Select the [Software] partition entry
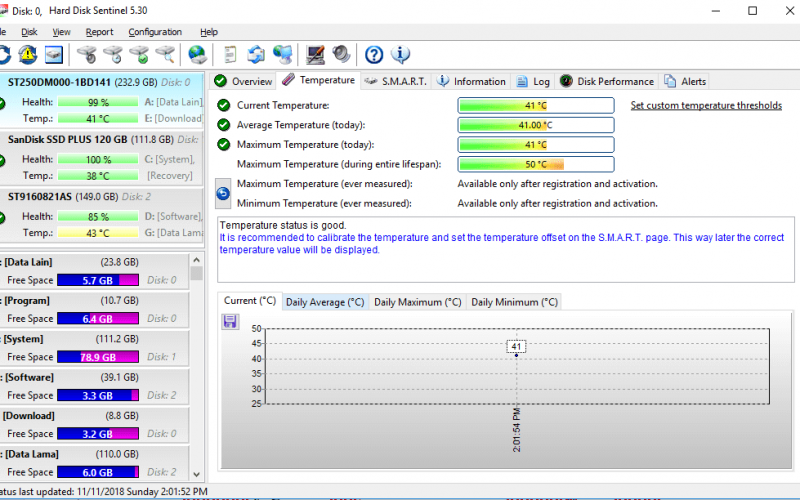Viewport: 800px width, 500px height. 94,386
